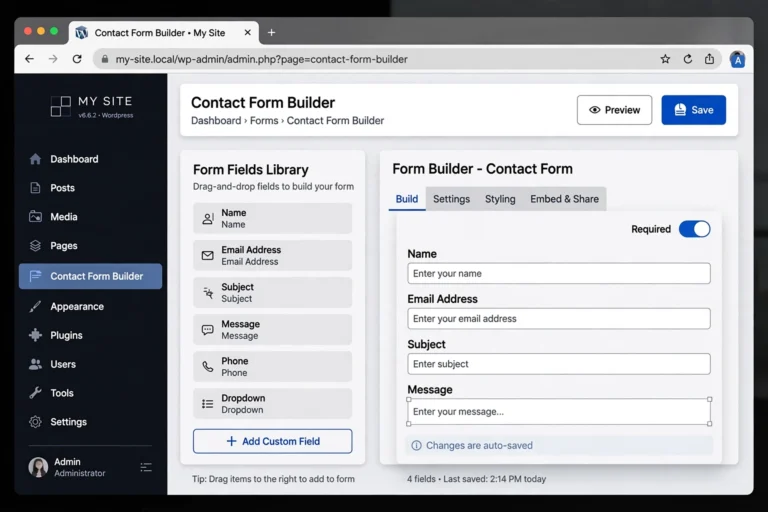Screen dimensions: 768x512
Task: Click Add Custom Field button
Action: [272, 441]
